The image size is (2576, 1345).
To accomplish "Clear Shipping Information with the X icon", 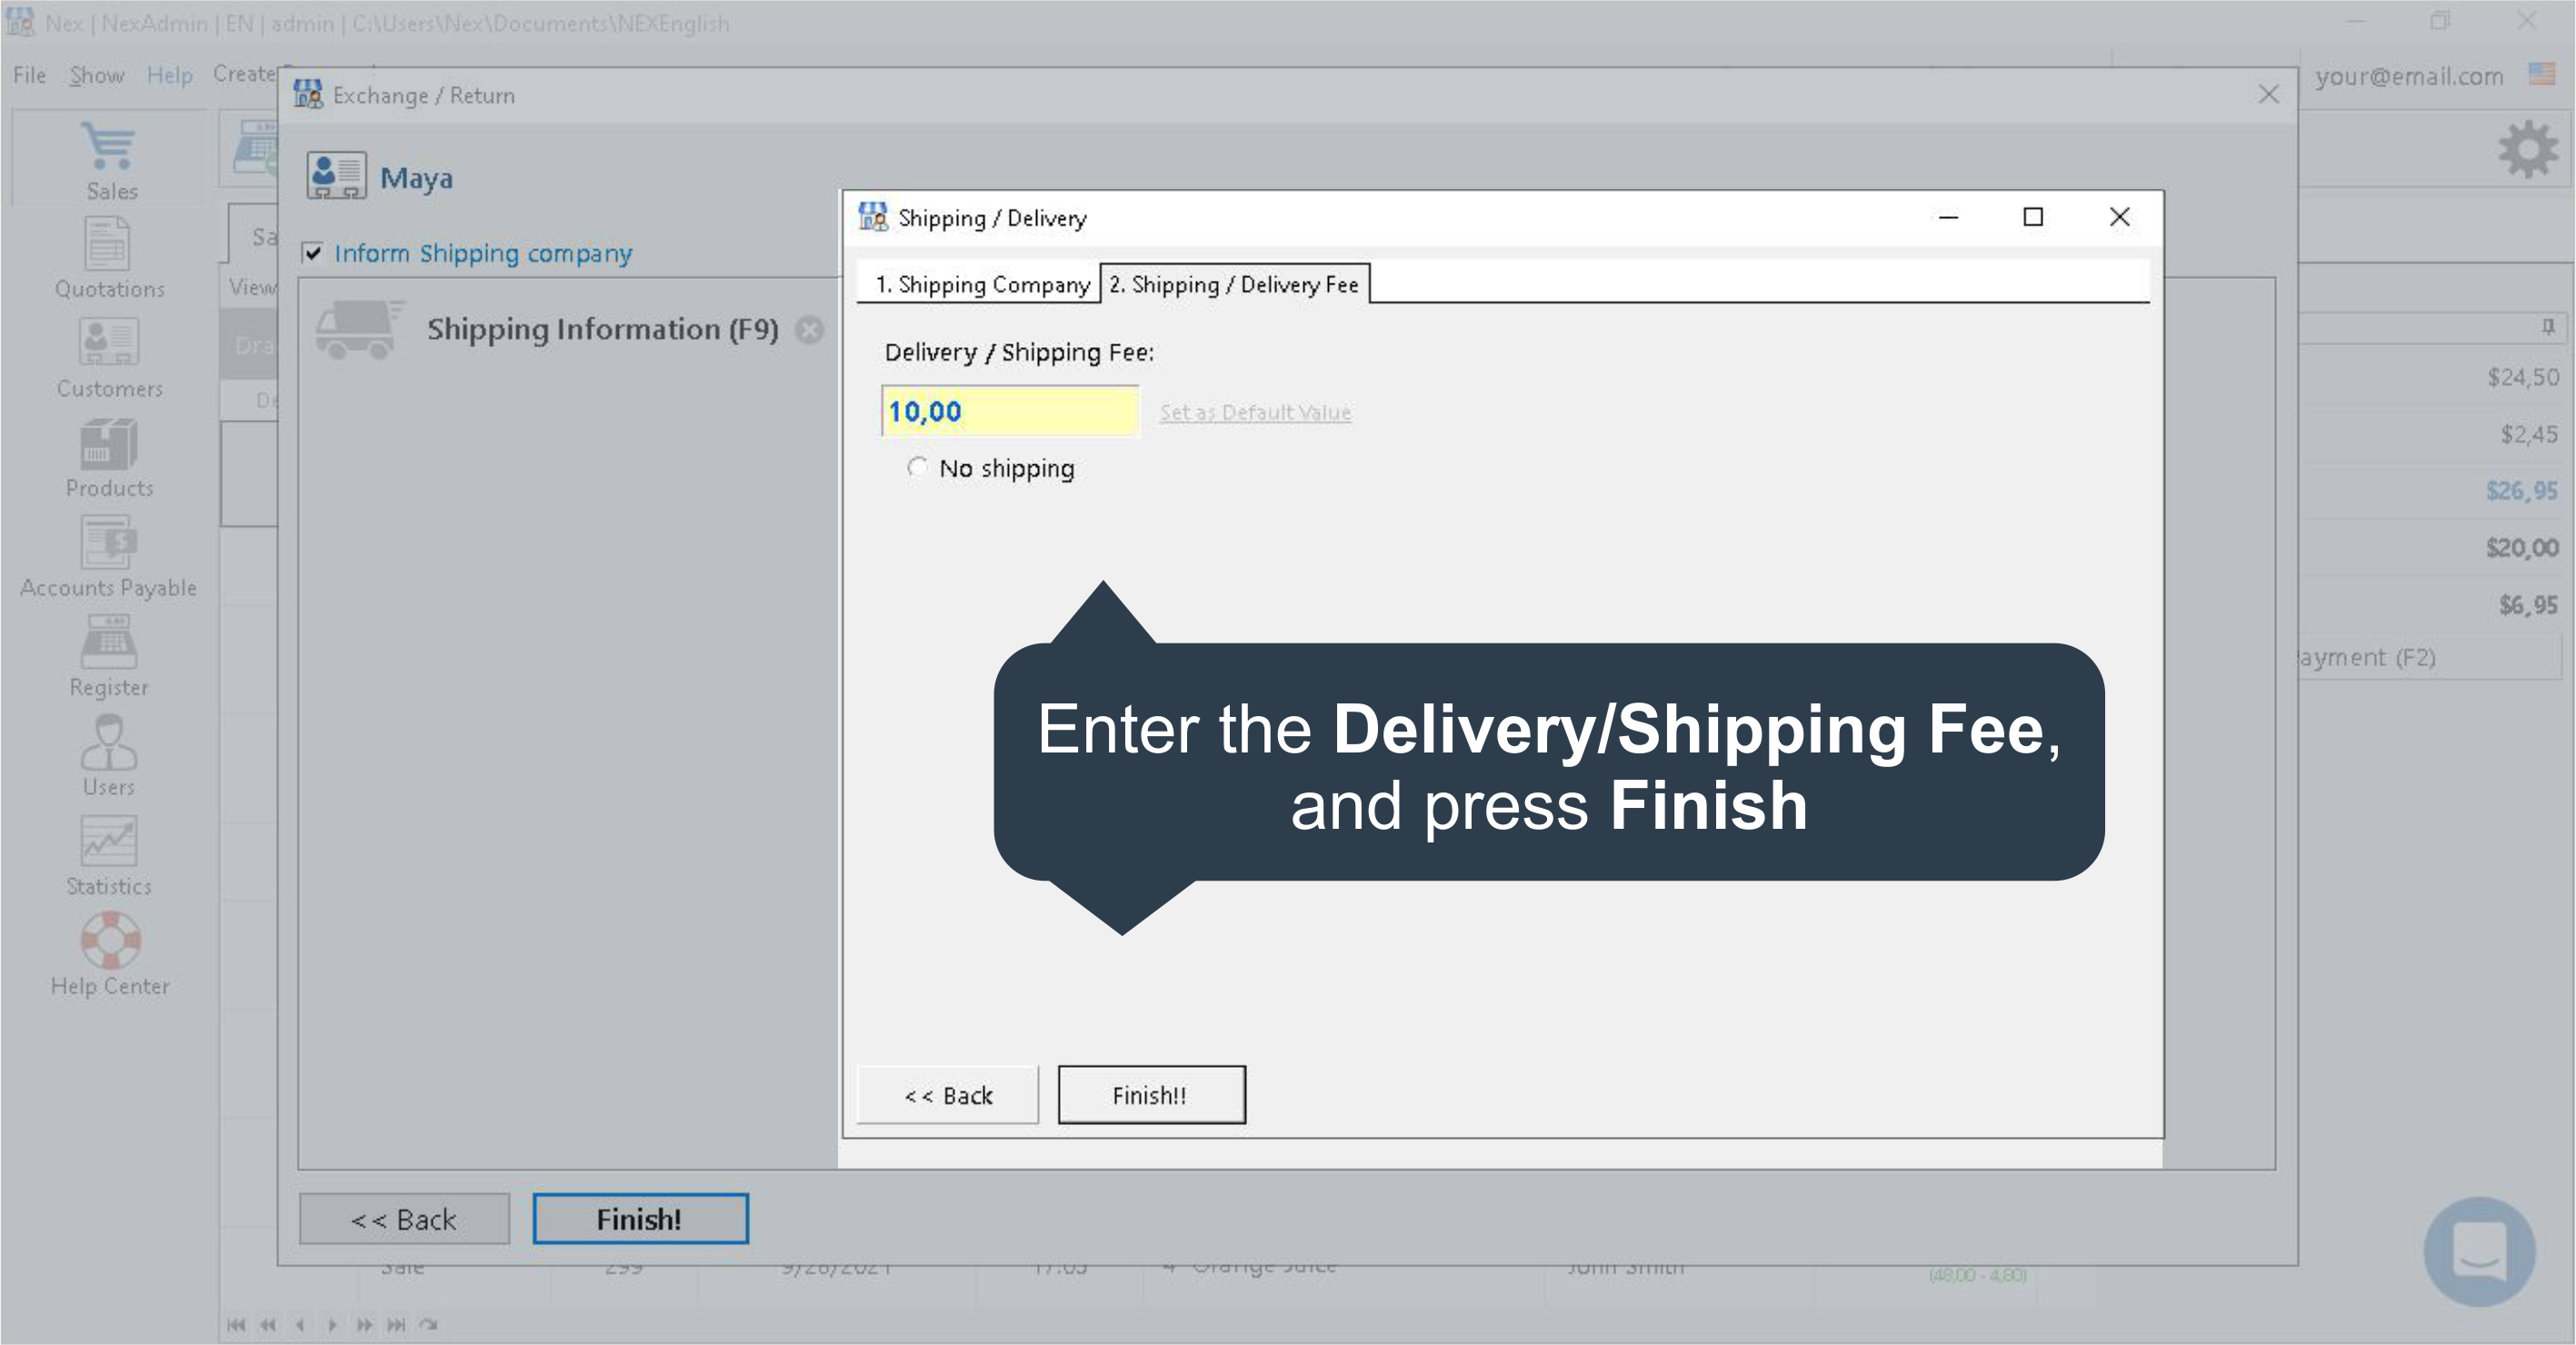I will pyautogui.click(x=810, y=330).
